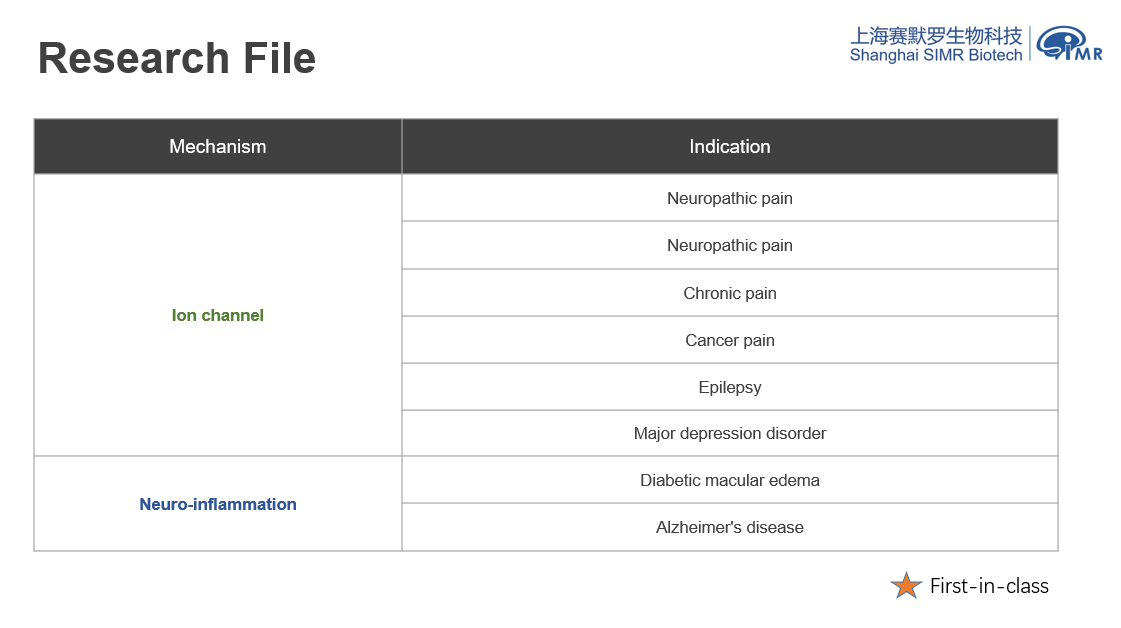Click the Chinese company name text
The width and height of the screenshot is (1121, 628).
click(x=936, y=36)
